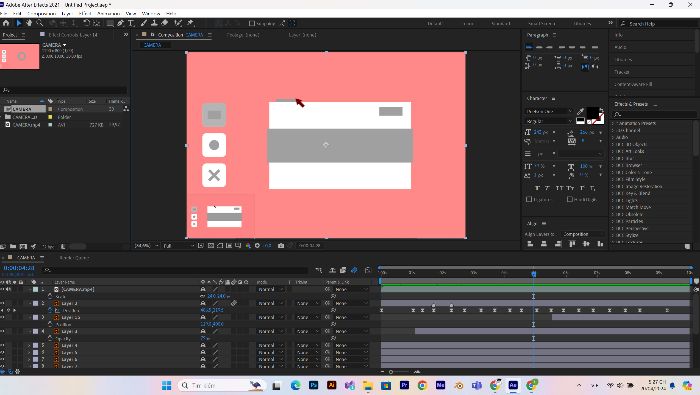
Task: Switch to the Render Queue tab
Action: pos(74,258)
